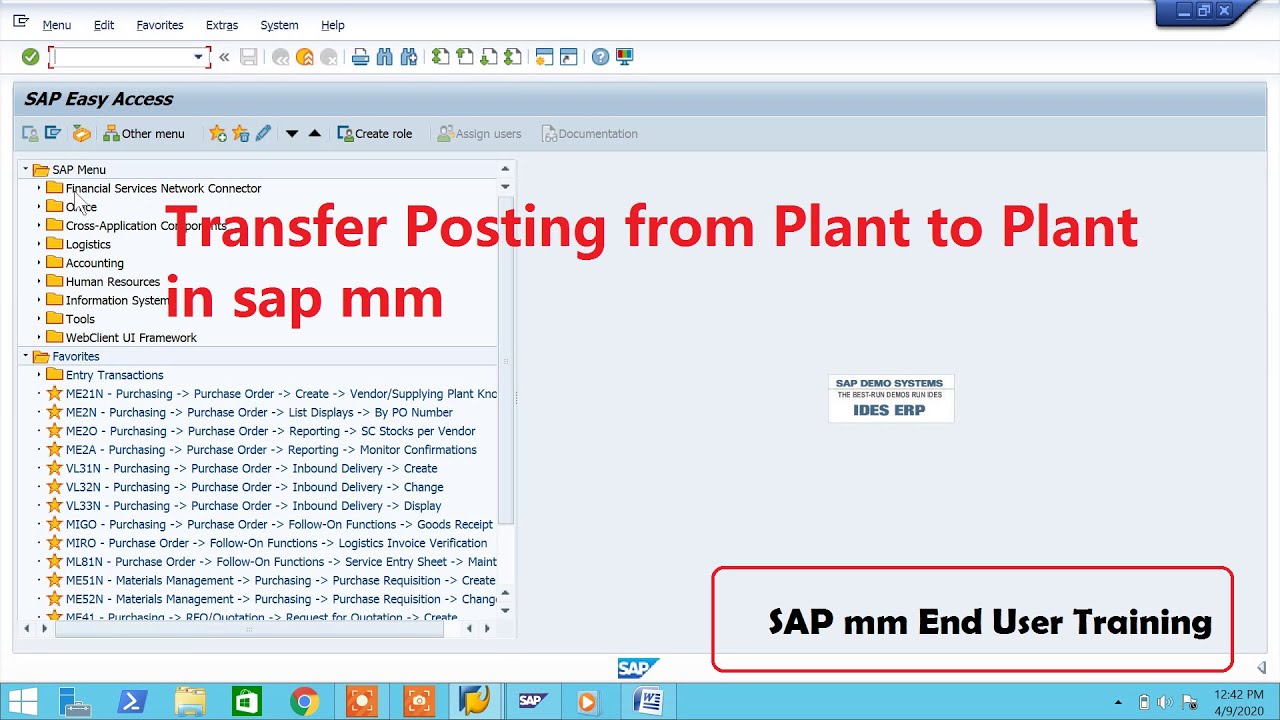
Task: Click the Documentation button
Action: [589, 133]
